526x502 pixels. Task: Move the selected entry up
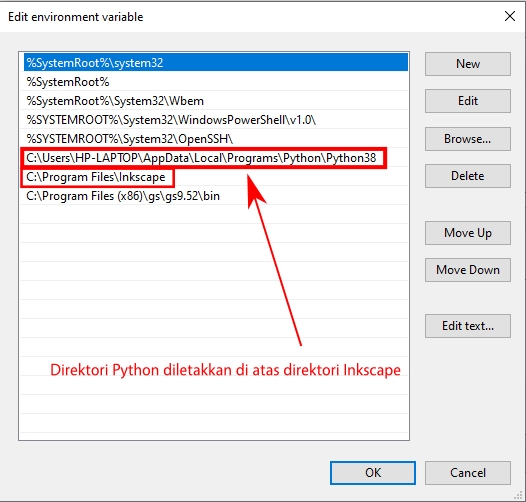tap(468, 233)
